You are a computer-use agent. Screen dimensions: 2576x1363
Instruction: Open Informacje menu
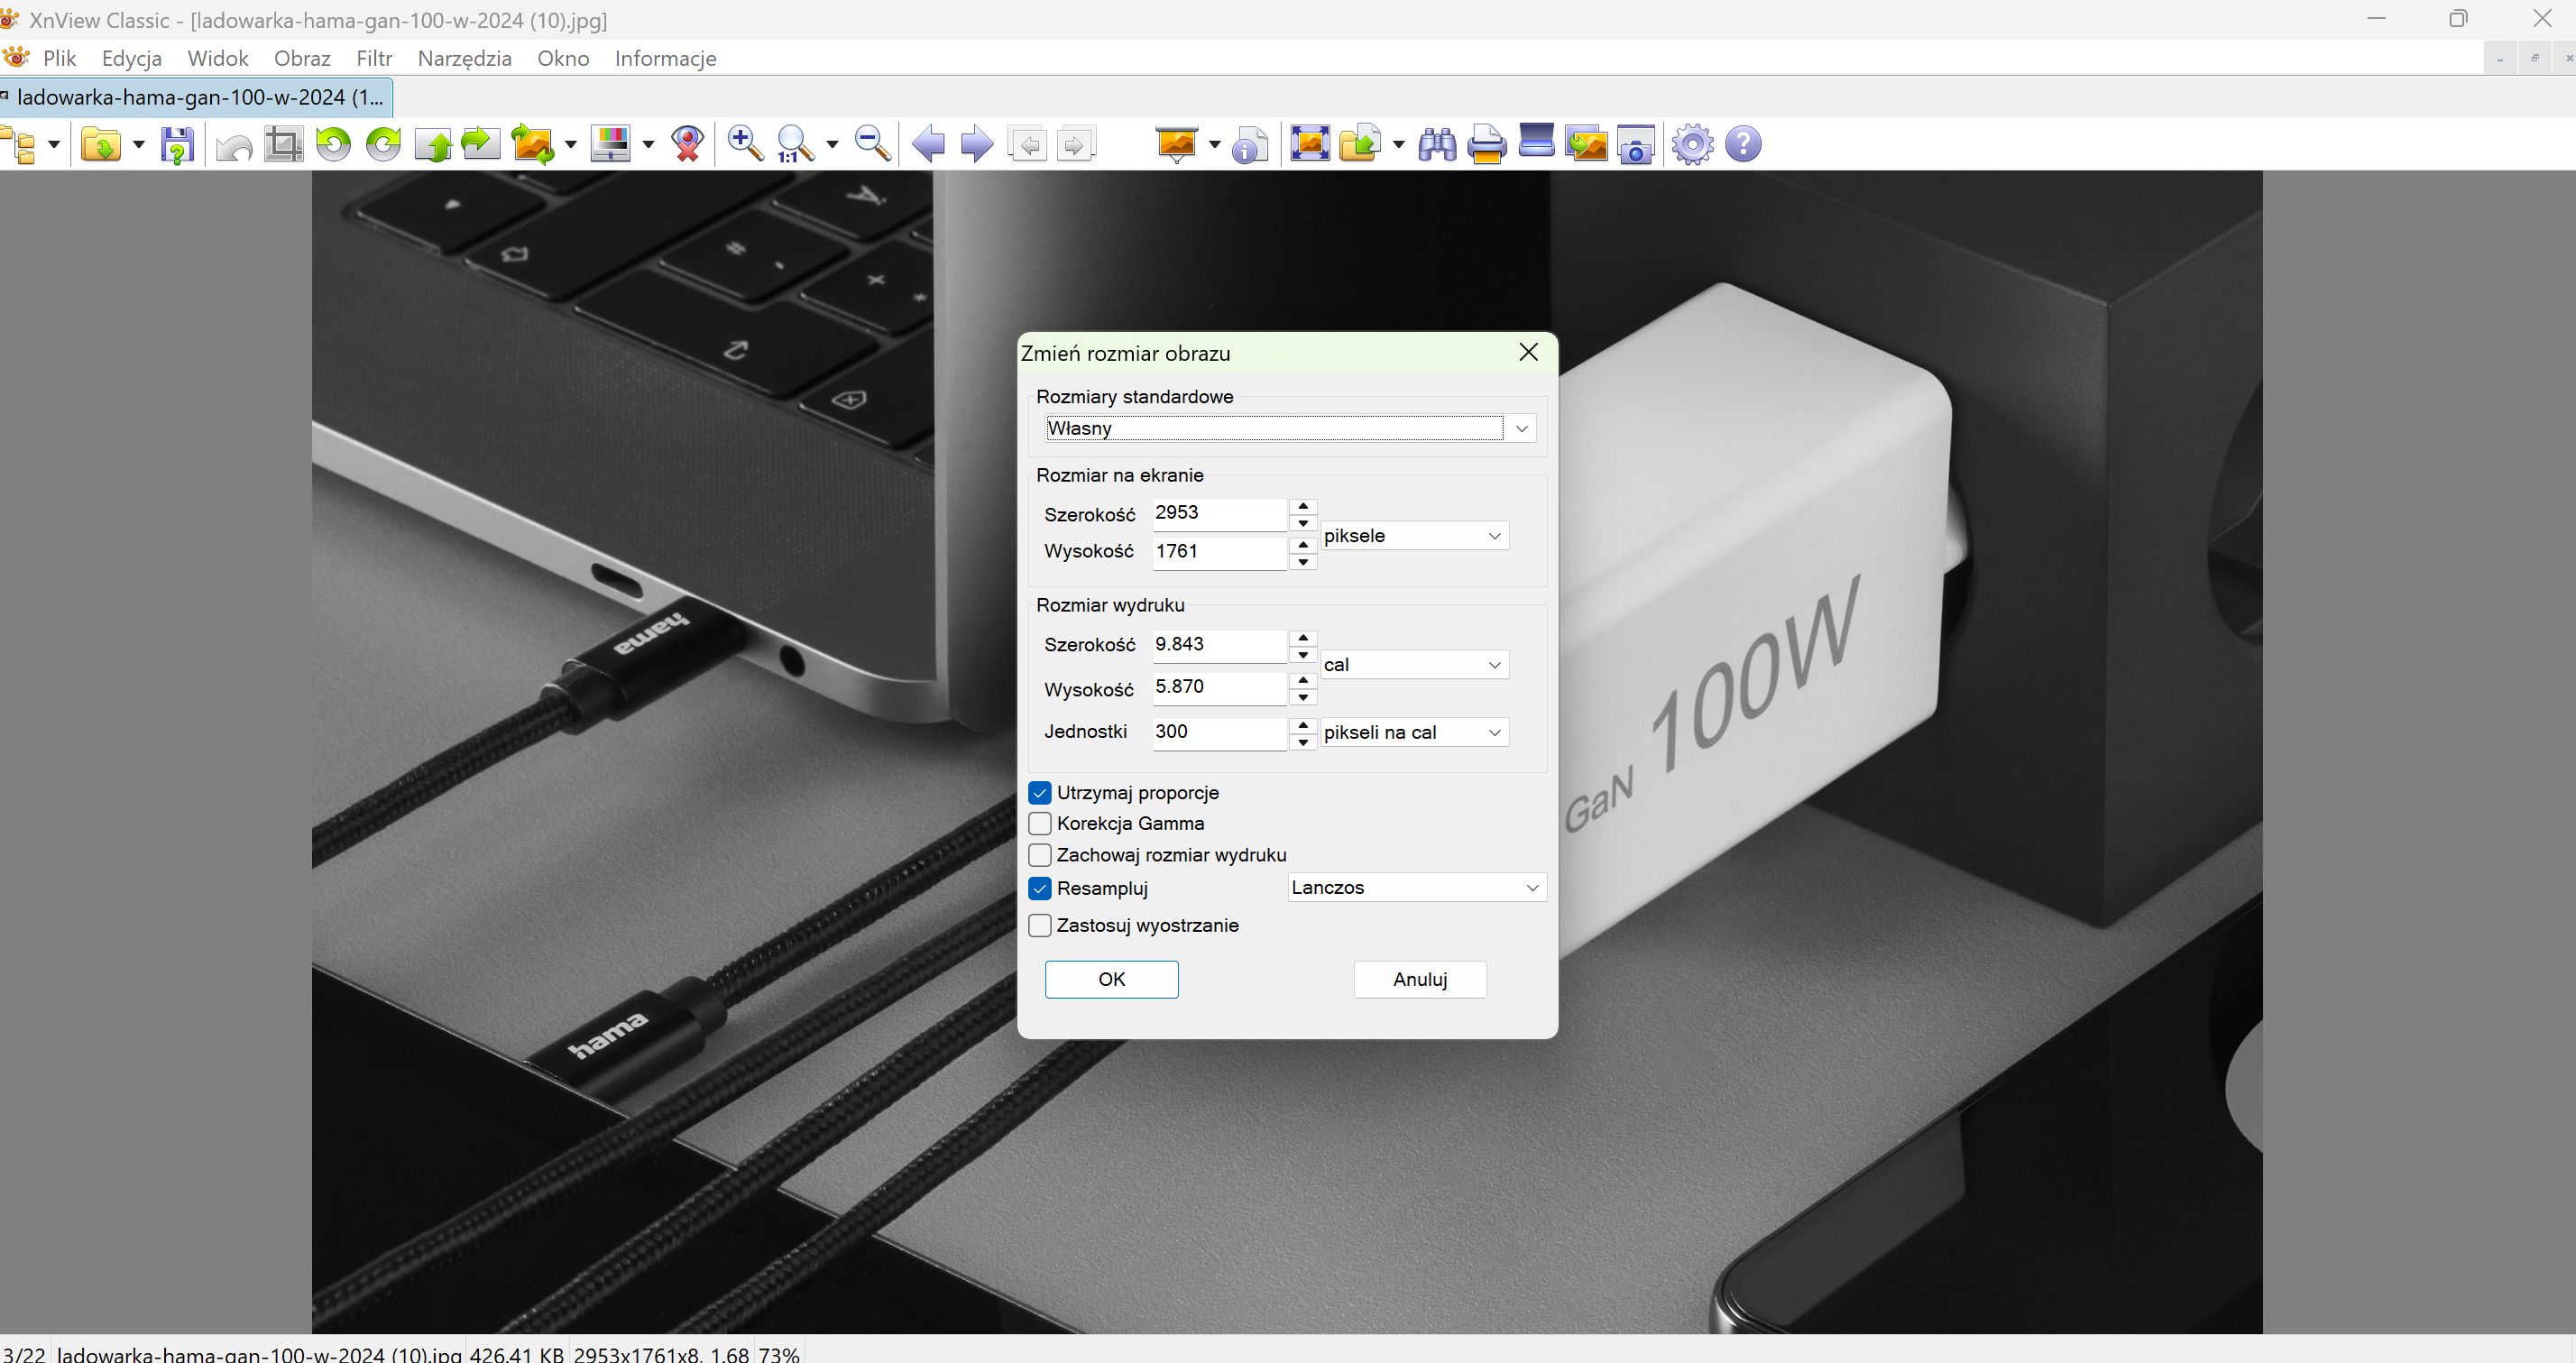665,58
